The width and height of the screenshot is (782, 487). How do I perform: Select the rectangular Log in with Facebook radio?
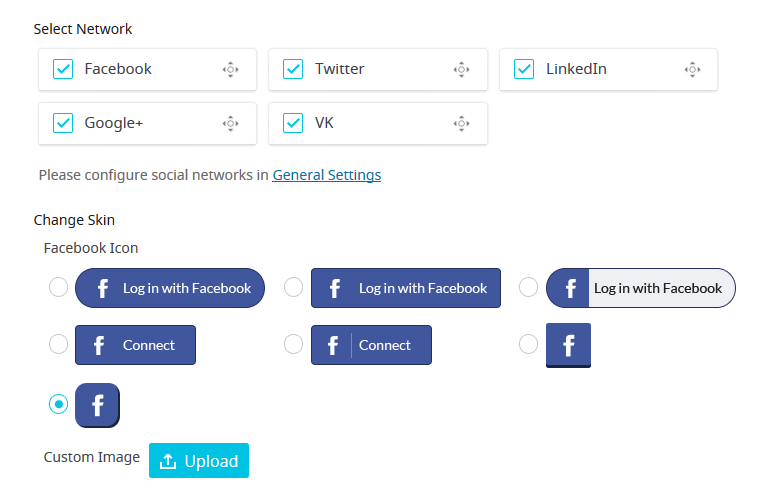click(293, 287)
